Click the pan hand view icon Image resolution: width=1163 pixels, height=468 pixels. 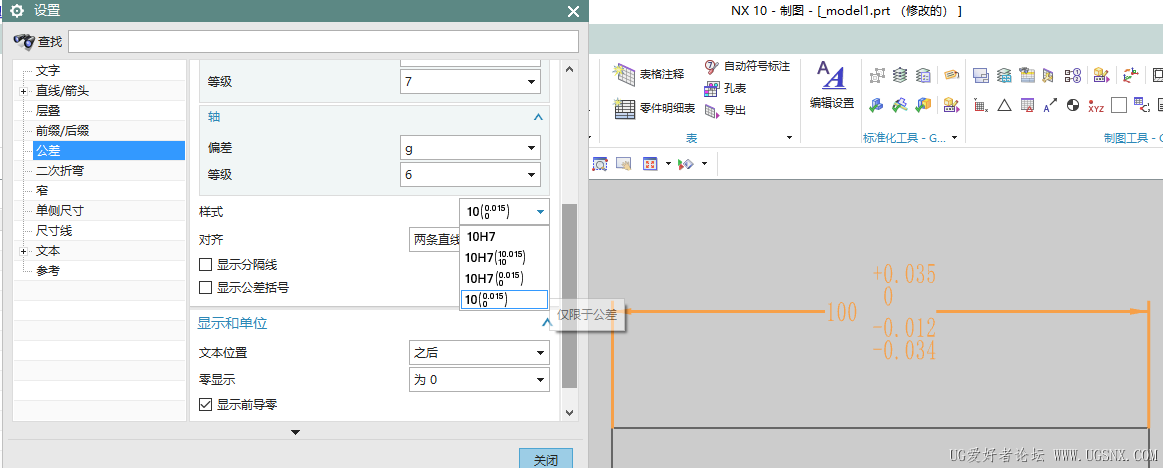tap(623, 163)
